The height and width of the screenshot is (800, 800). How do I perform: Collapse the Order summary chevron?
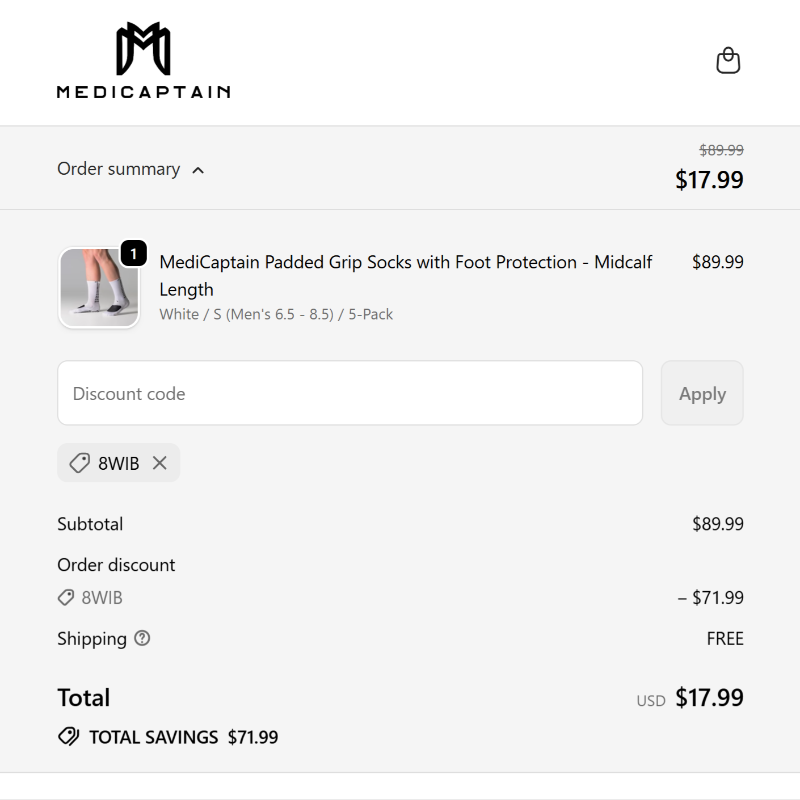point(198,170)
